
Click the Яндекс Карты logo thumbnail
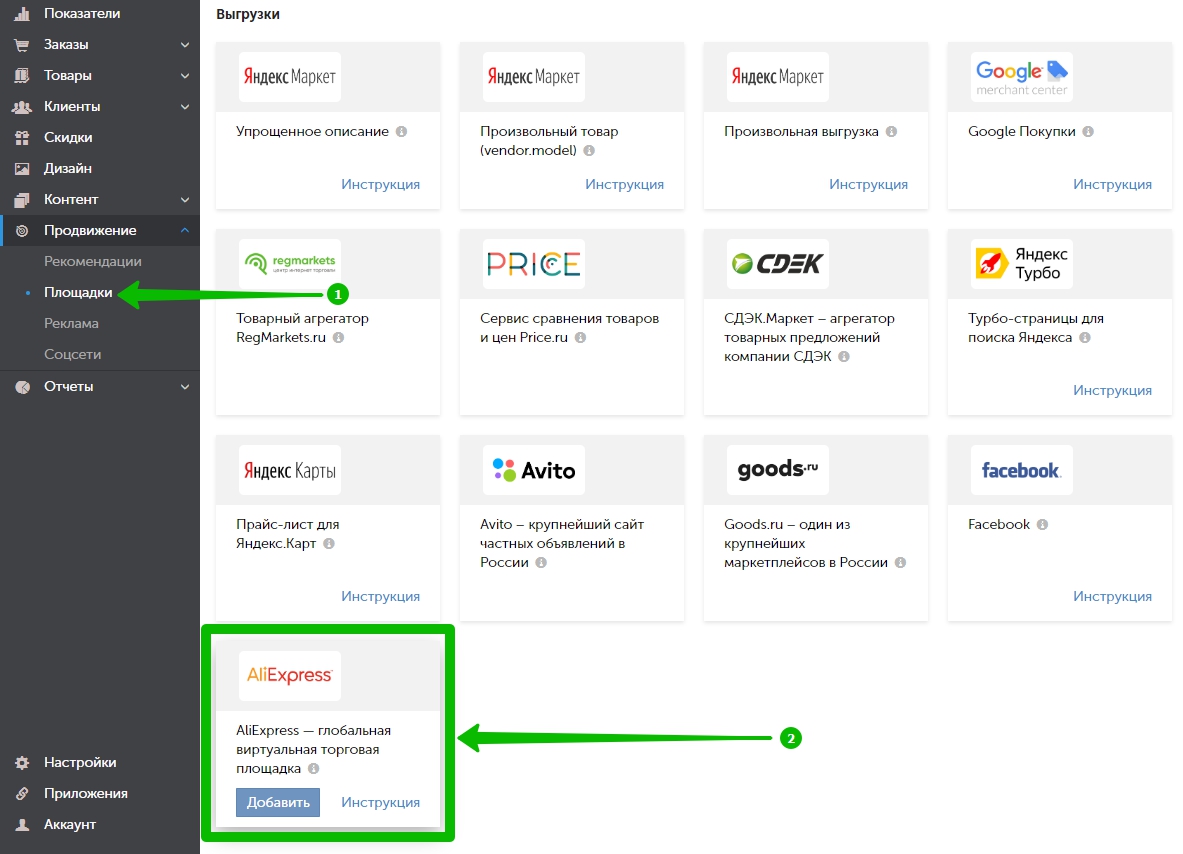coord(290,470)
